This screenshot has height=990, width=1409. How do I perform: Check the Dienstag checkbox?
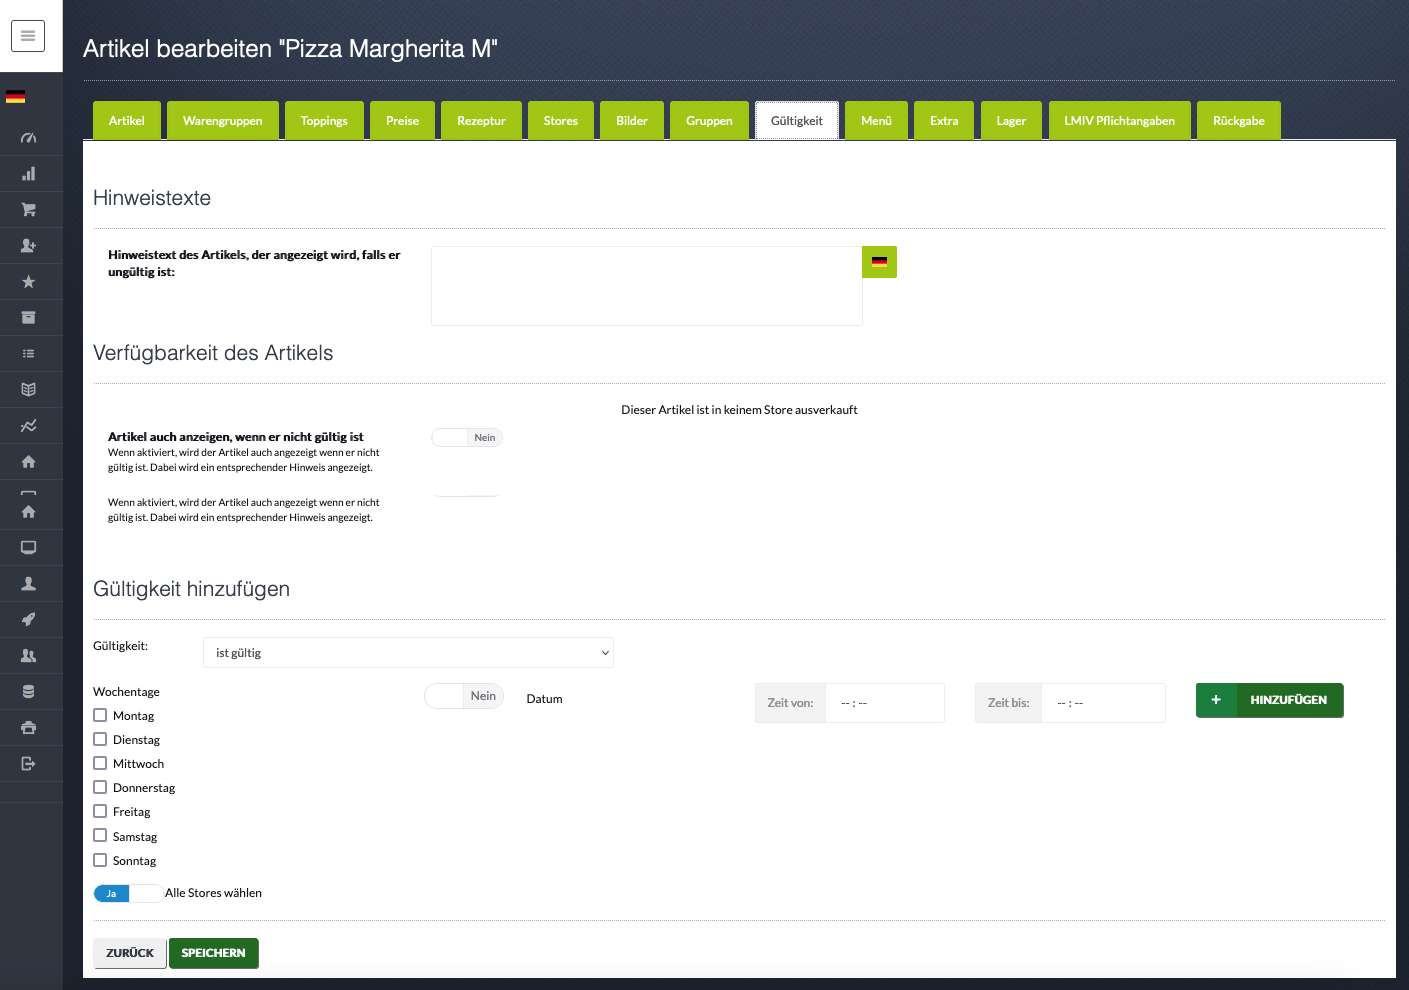click(x=100, y=739)
